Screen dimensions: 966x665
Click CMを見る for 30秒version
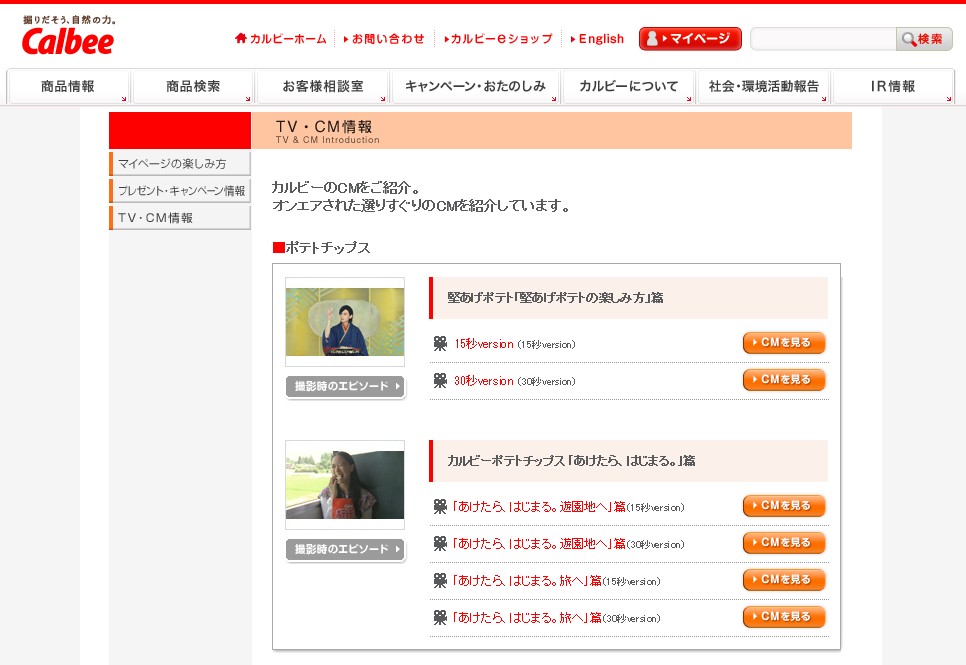click(x=784, y=380)
